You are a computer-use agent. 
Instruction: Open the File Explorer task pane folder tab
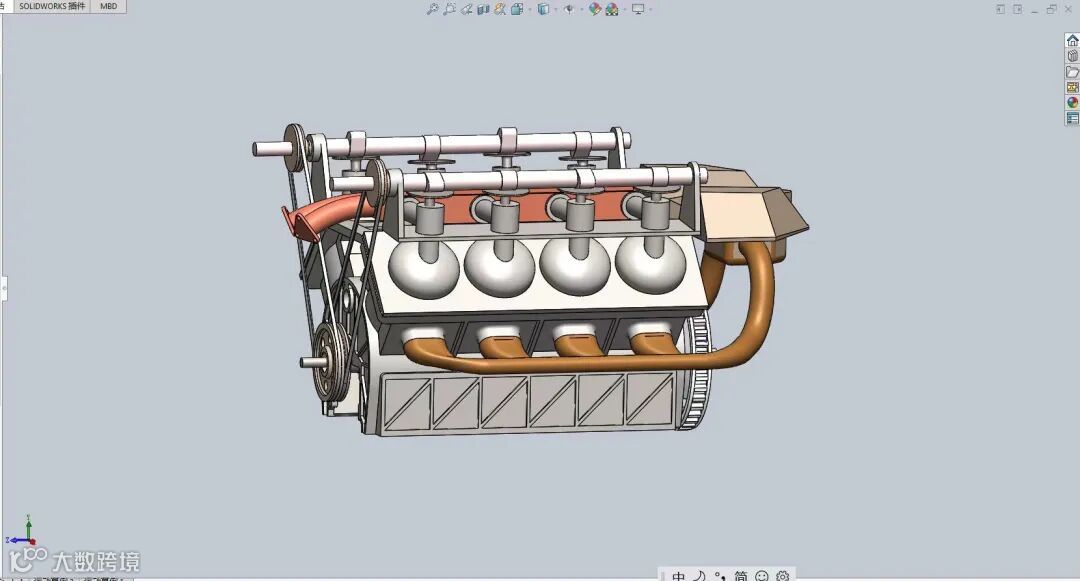pos(1072,72)
